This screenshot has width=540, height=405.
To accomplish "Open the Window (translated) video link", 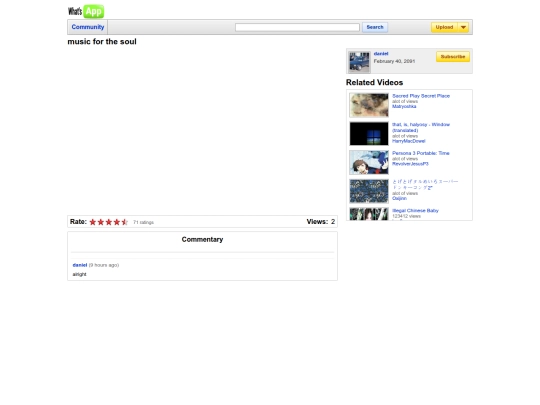I will 421,127.
